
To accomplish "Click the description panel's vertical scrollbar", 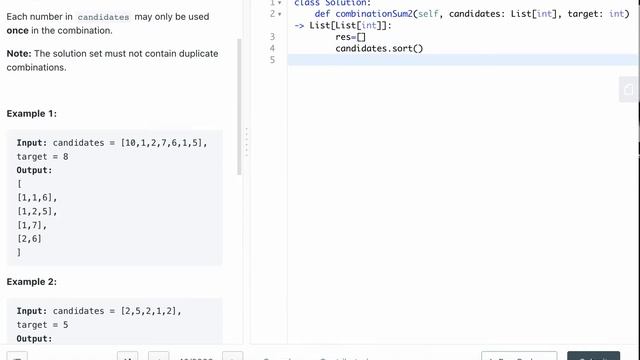I will click(x=239, y=107).
